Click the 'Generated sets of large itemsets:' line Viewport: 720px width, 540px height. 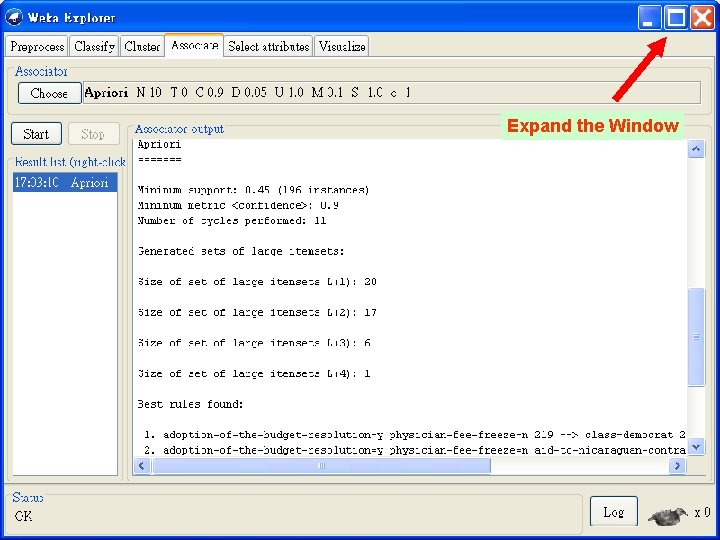point(241,251)
